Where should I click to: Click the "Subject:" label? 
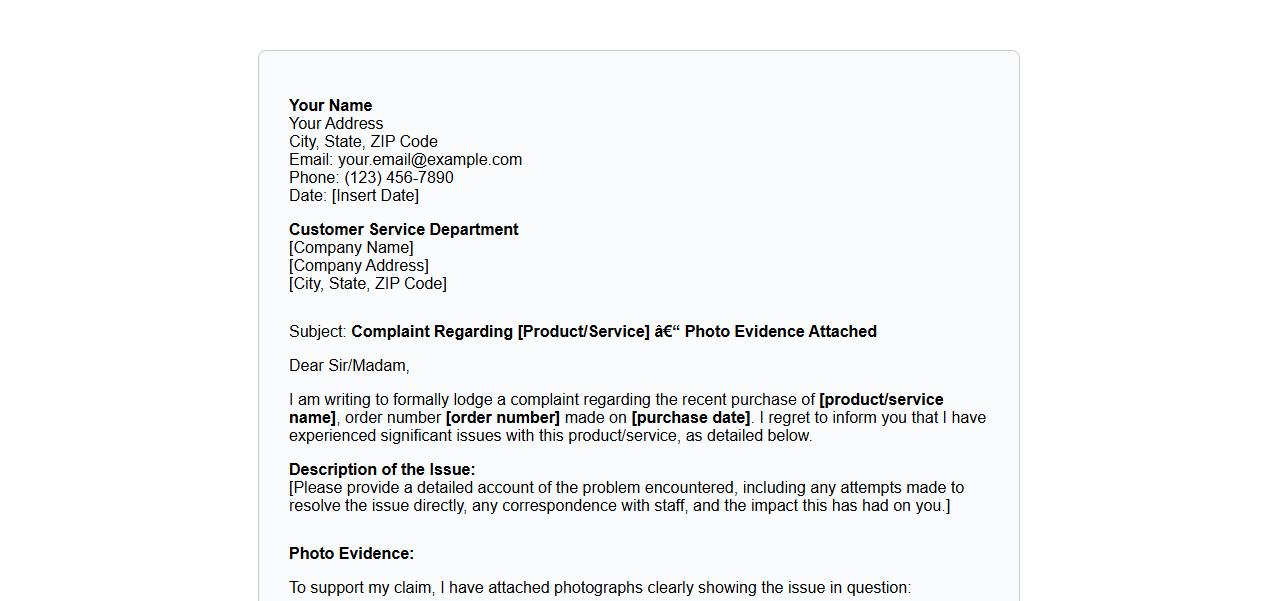pyautogui.click(x=318, y=332)
